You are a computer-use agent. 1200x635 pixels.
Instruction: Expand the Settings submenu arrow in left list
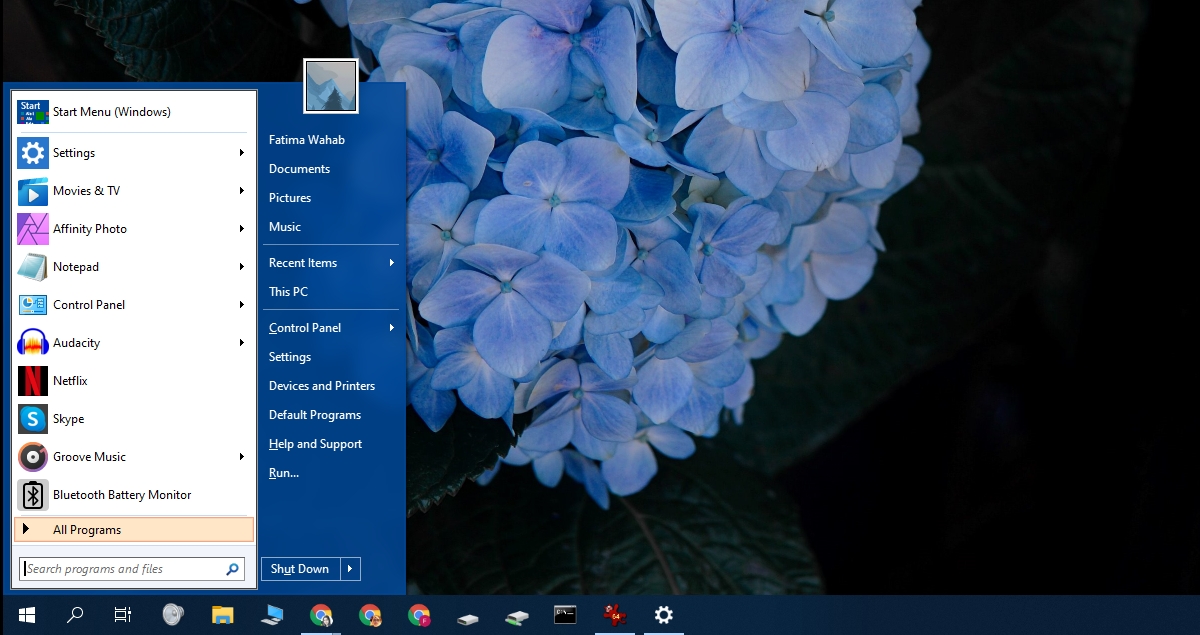tap(242, 153)
